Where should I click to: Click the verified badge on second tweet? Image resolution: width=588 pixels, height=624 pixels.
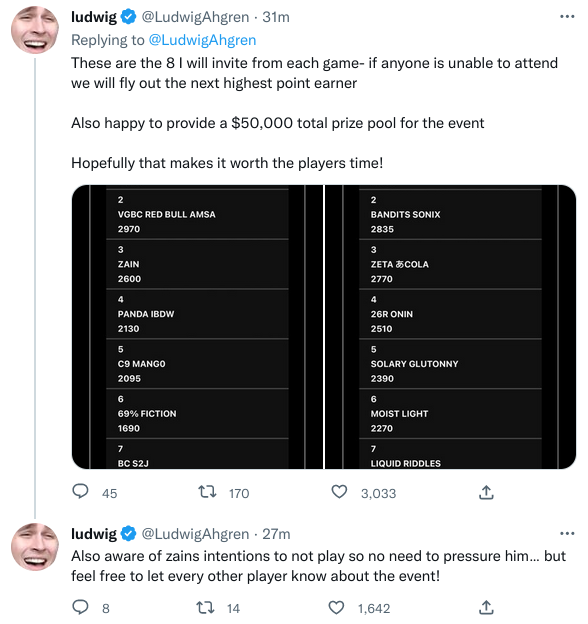tap(128, 534)
